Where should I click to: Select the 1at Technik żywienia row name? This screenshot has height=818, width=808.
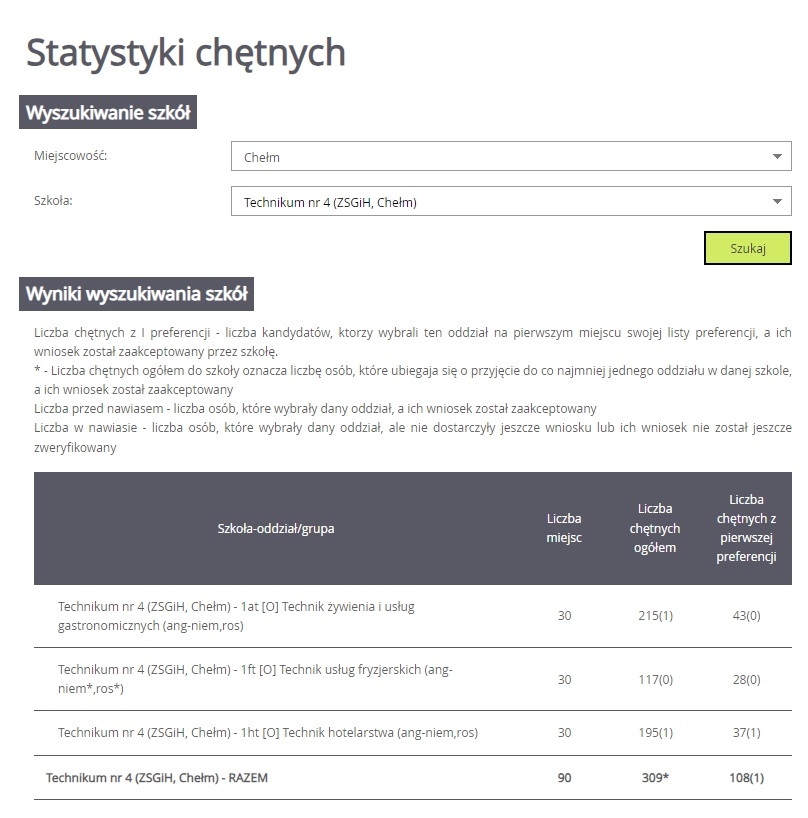tap(250, 616)
